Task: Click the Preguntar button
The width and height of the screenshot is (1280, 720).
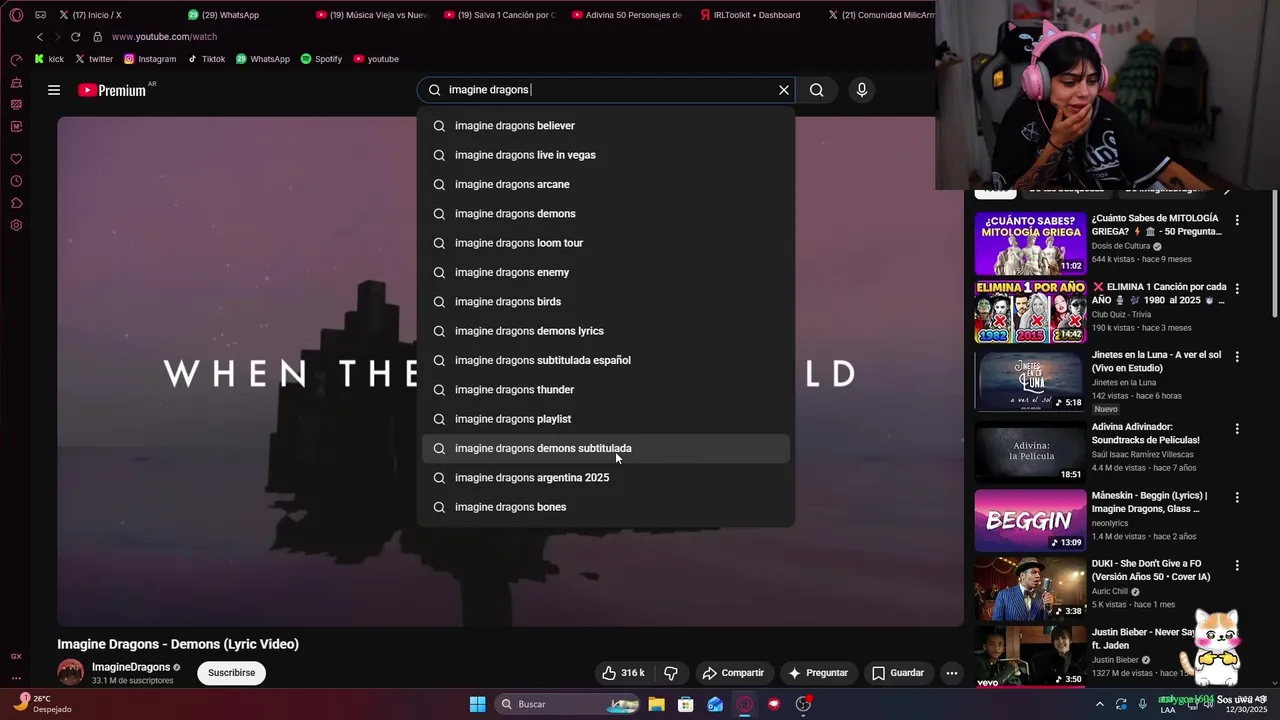Action: [818, 673]
